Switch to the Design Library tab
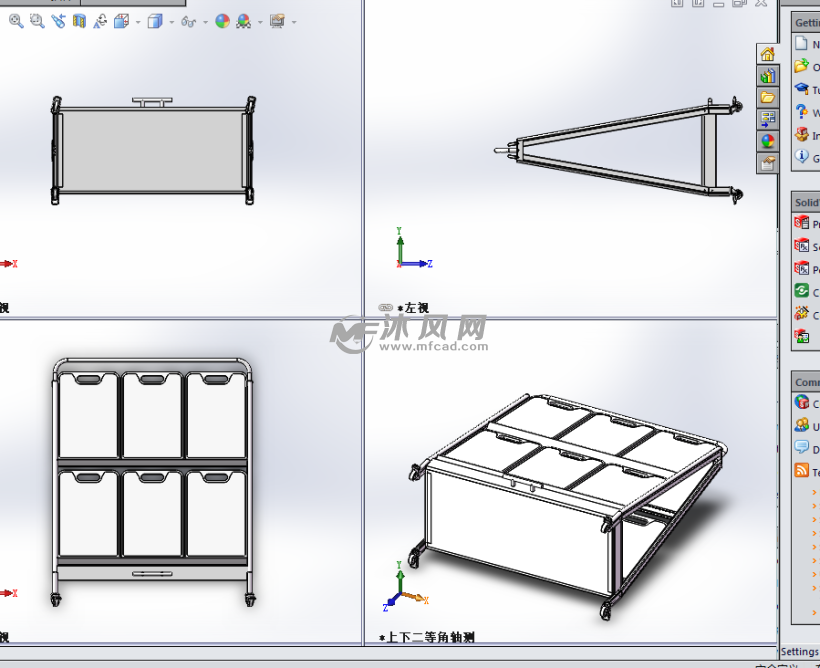Viewport: 820px width, 668px height. pos(767,76)
